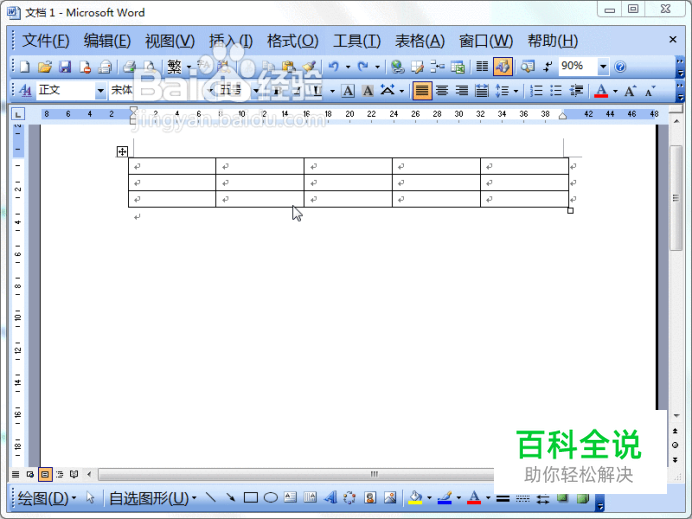Select the Arrow drawing tool
The width and height of the screenshot is (692, 519).
pos(230,498)
